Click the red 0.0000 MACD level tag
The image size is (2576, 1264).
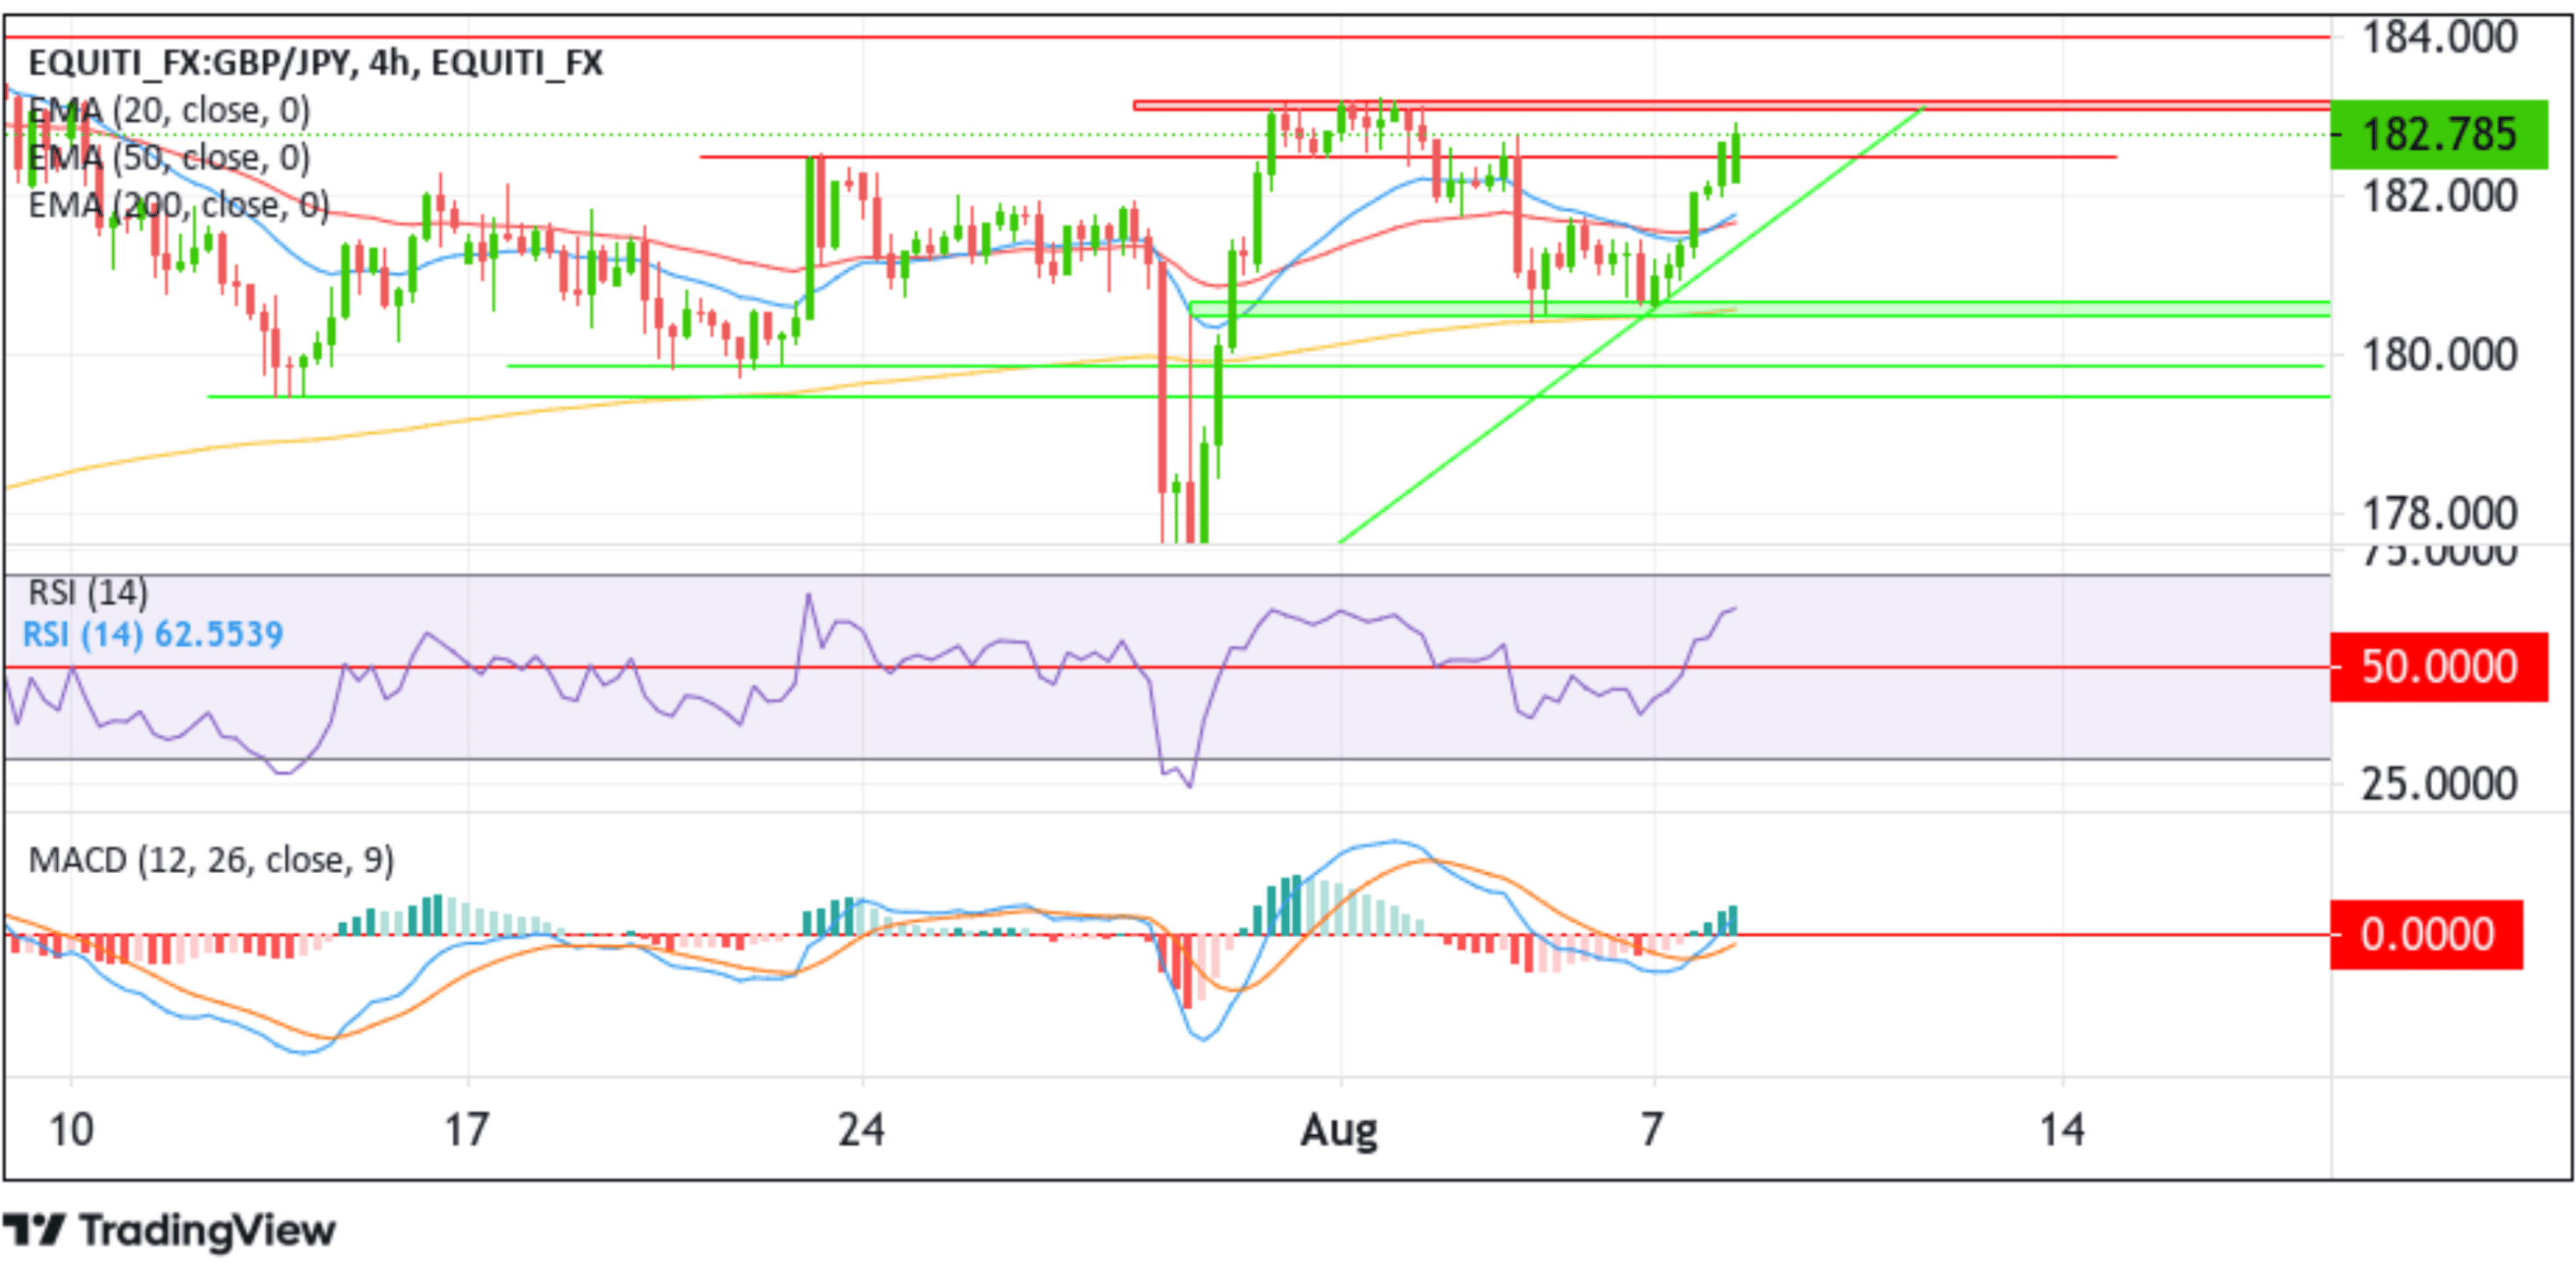[2427, 935]
